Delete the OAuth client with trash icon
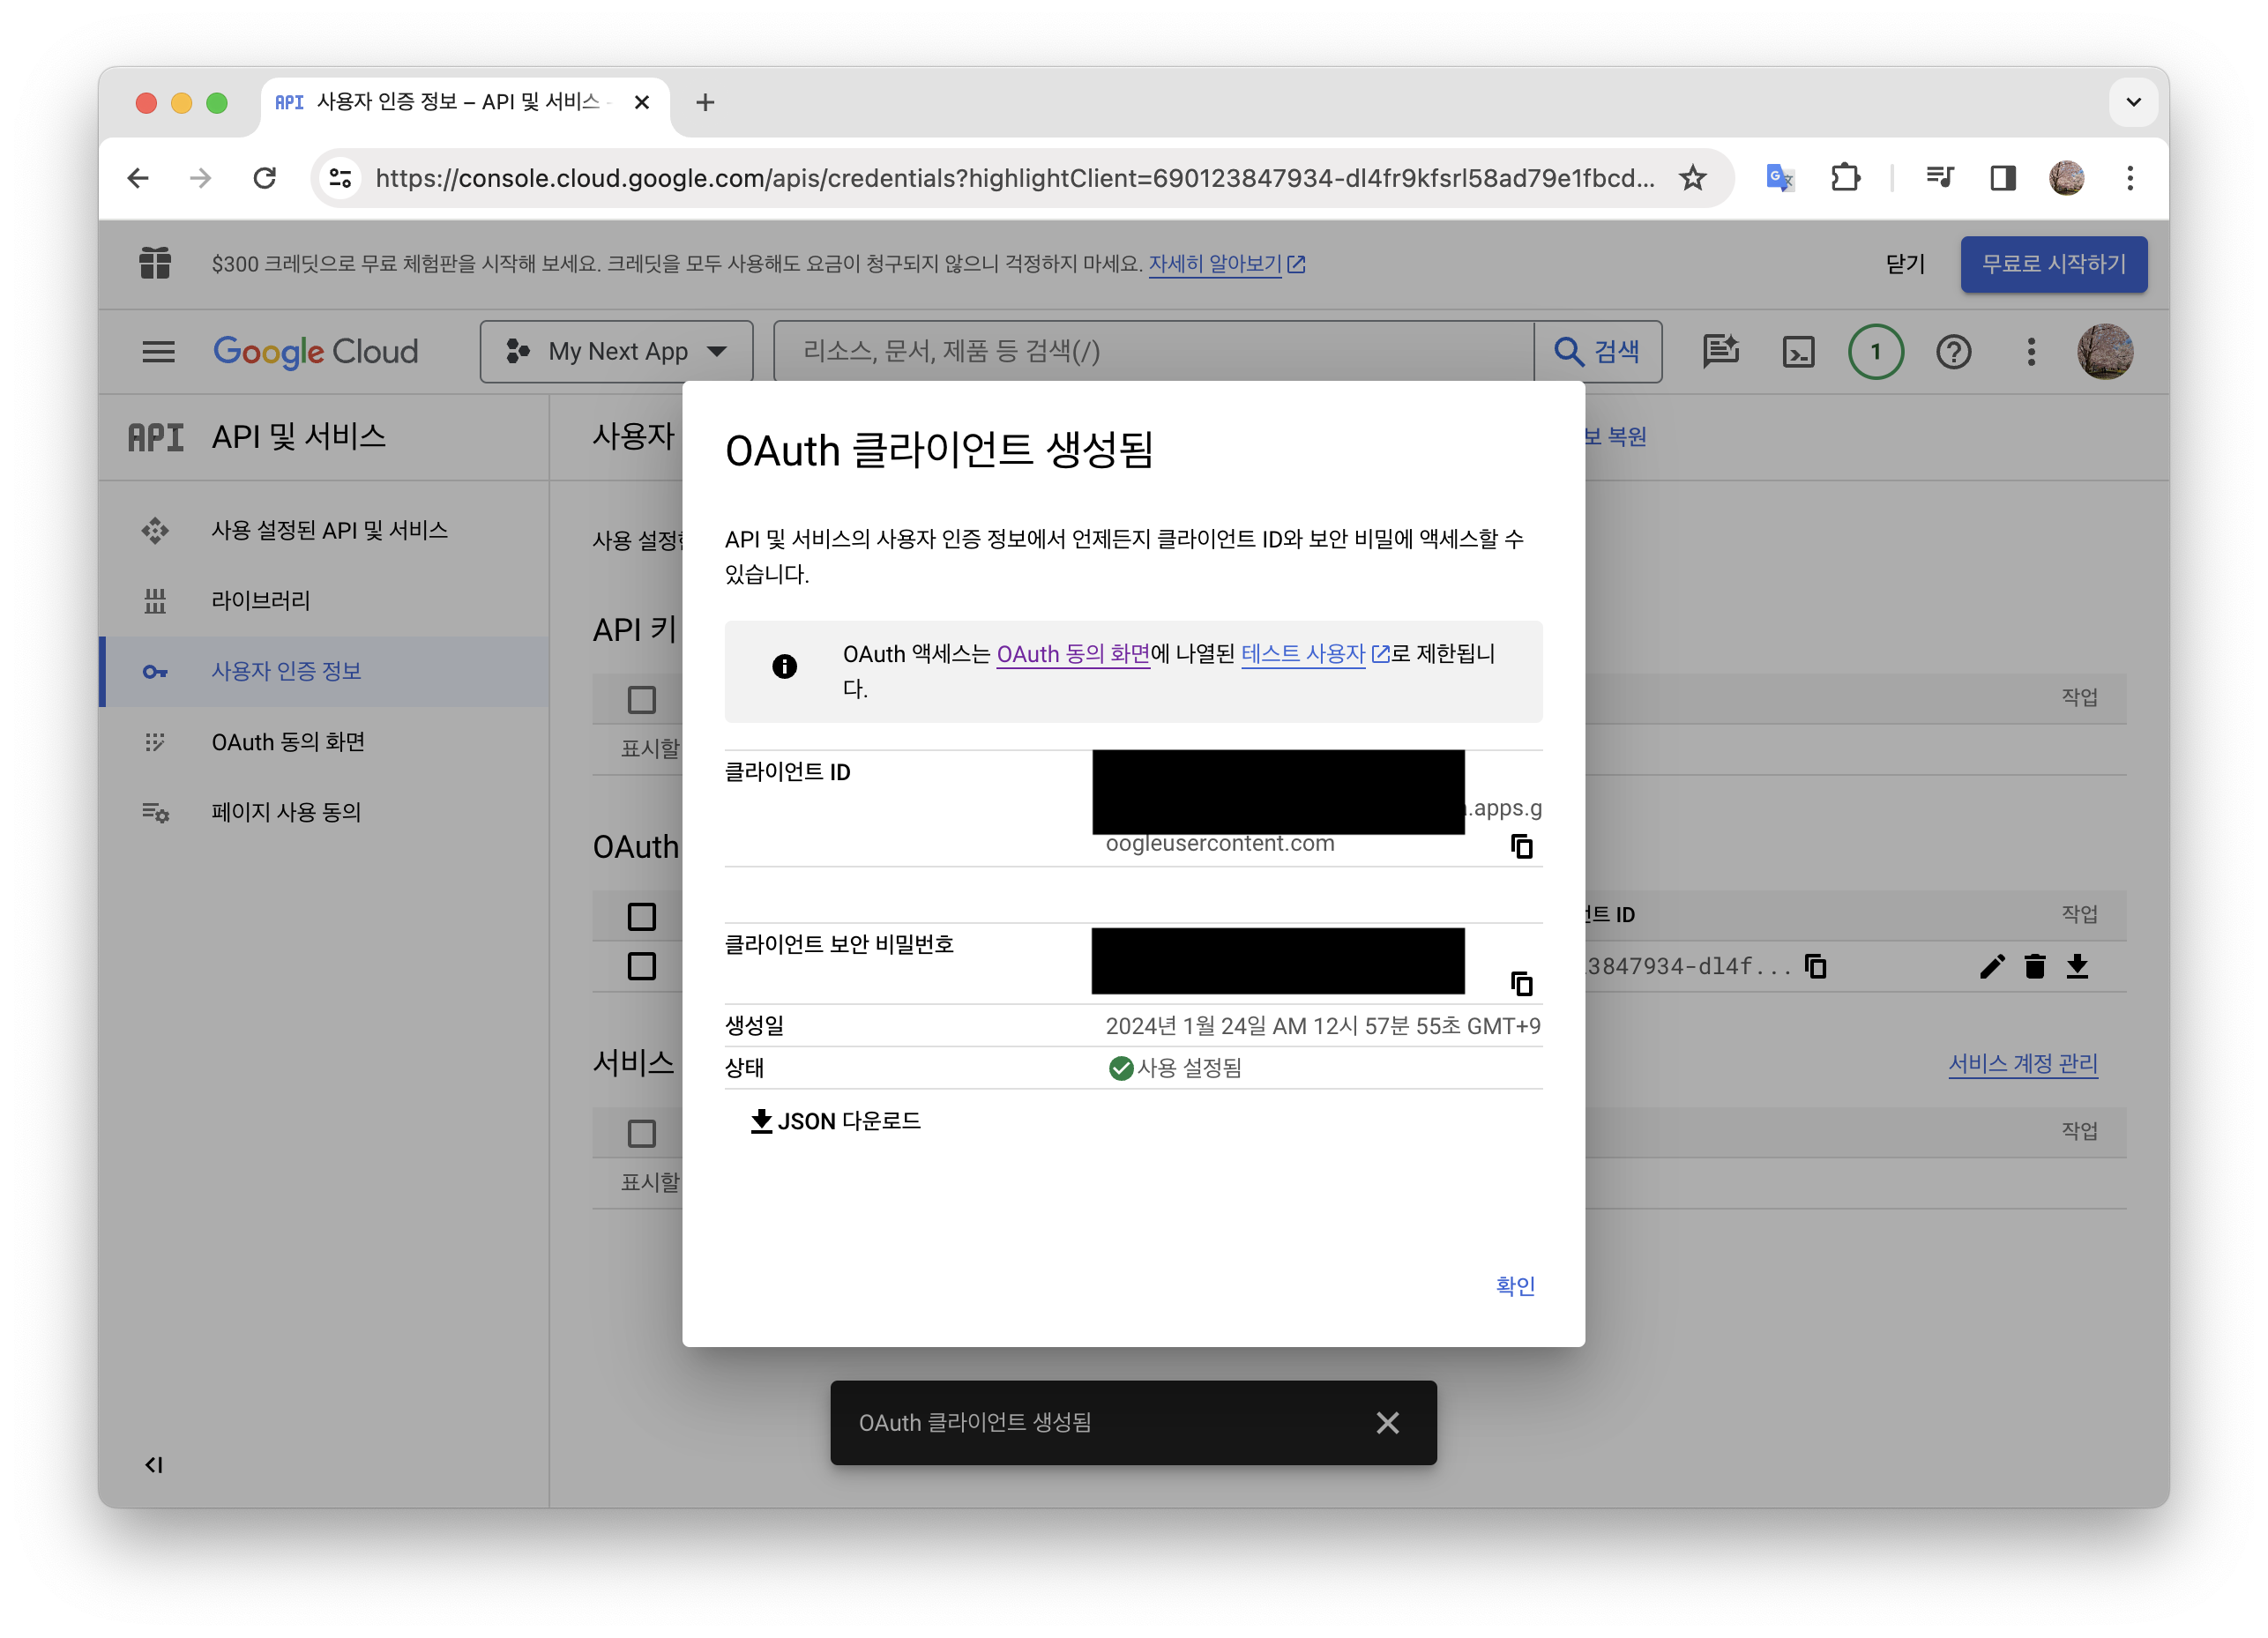Image resolution: width=2268 pixels, height=1638 pixels. pyautogui.click(x=2034, y=966)
